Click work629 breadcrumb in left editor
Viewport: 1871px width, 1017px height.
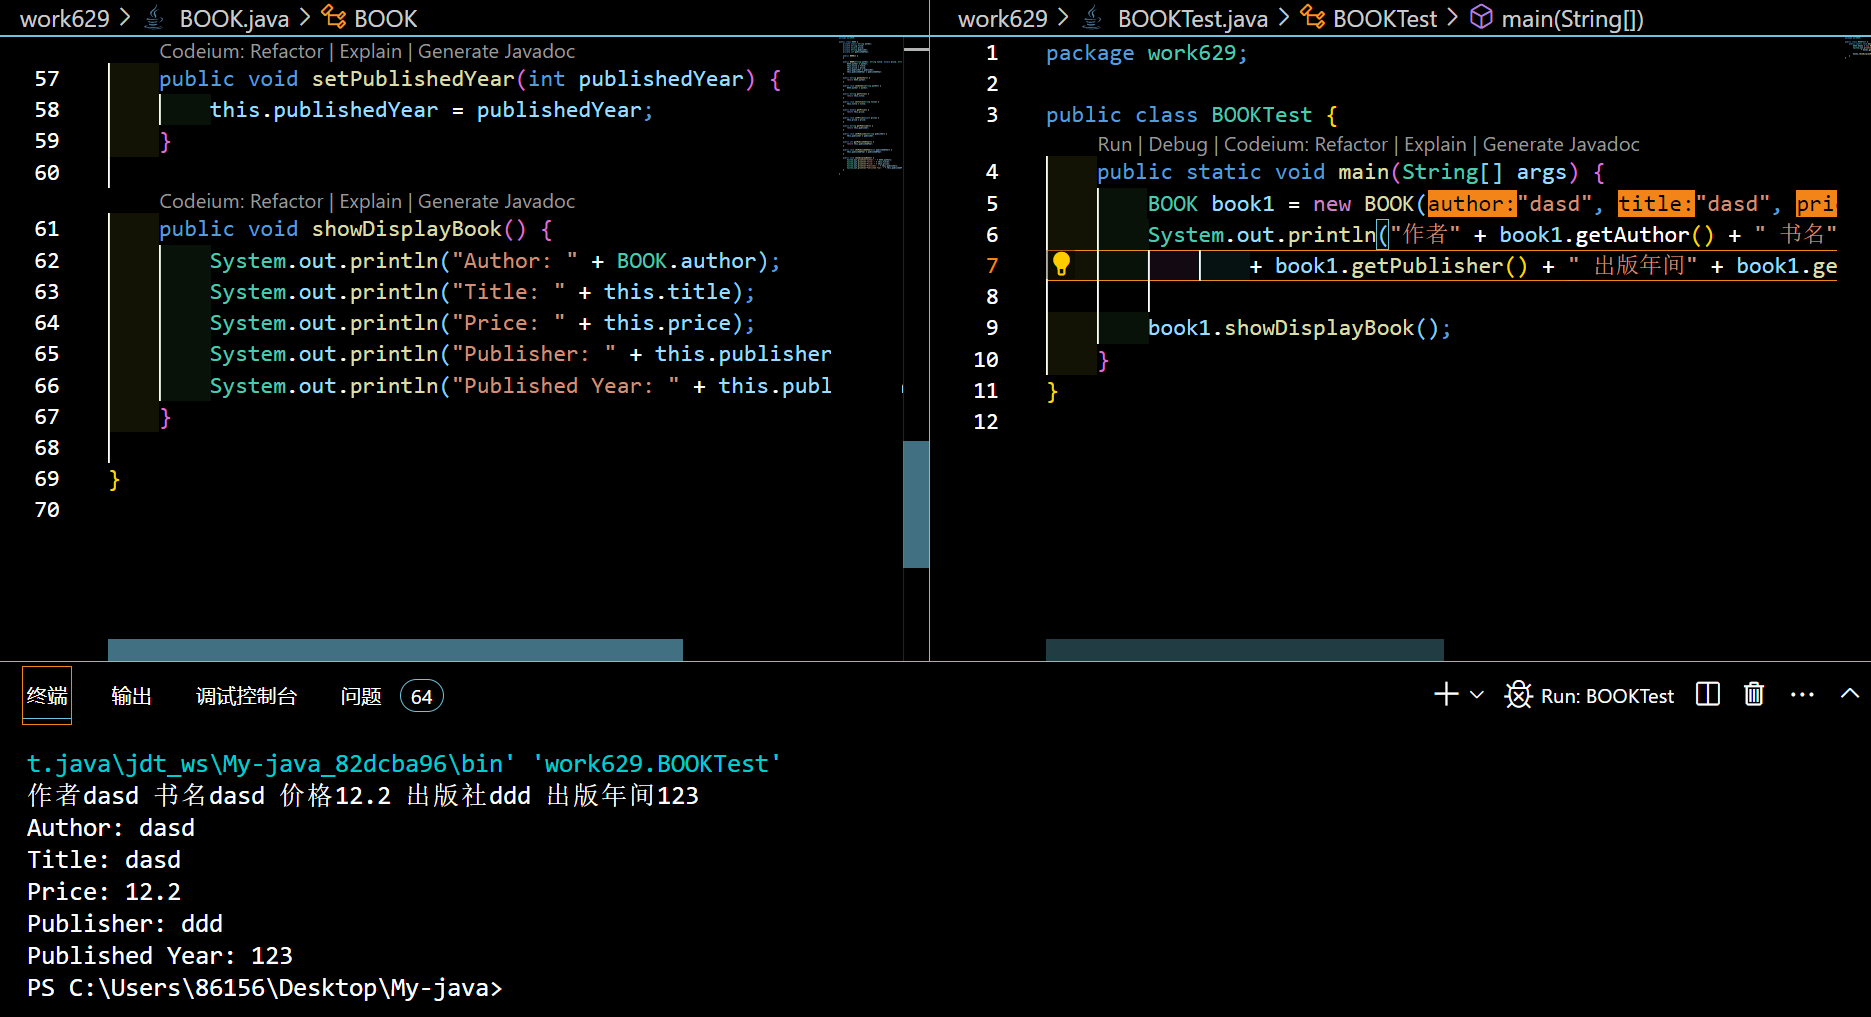[64, 18]
